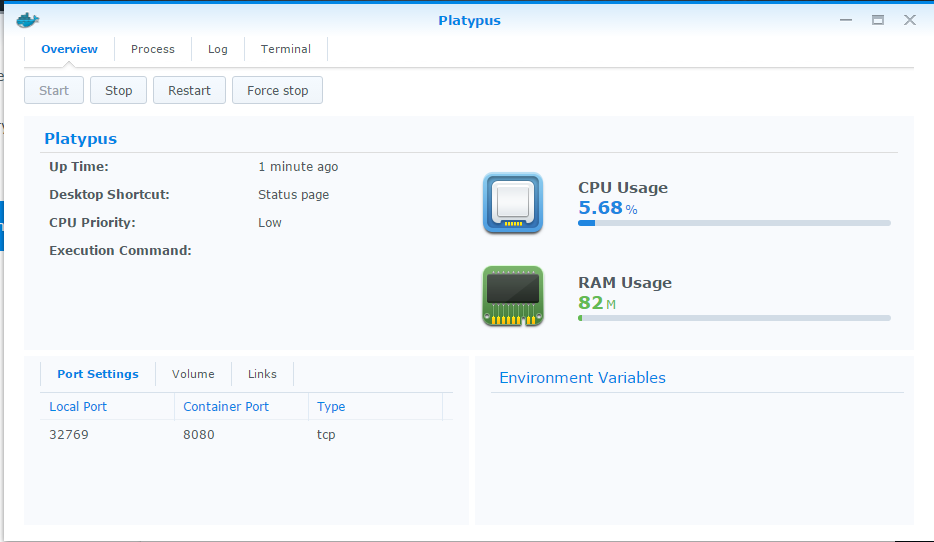Click the RAM usage progress bar
Viewport: 934px width, 542px height.
734,318
